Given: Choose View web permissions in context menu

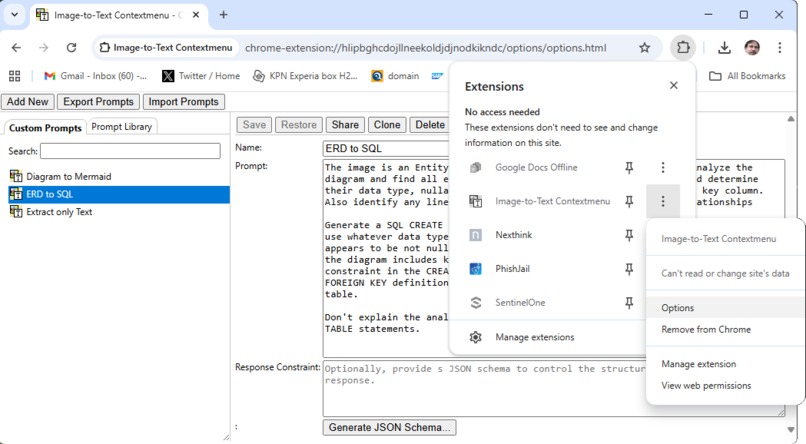Looking at the screenshot, I should point(725,385).
